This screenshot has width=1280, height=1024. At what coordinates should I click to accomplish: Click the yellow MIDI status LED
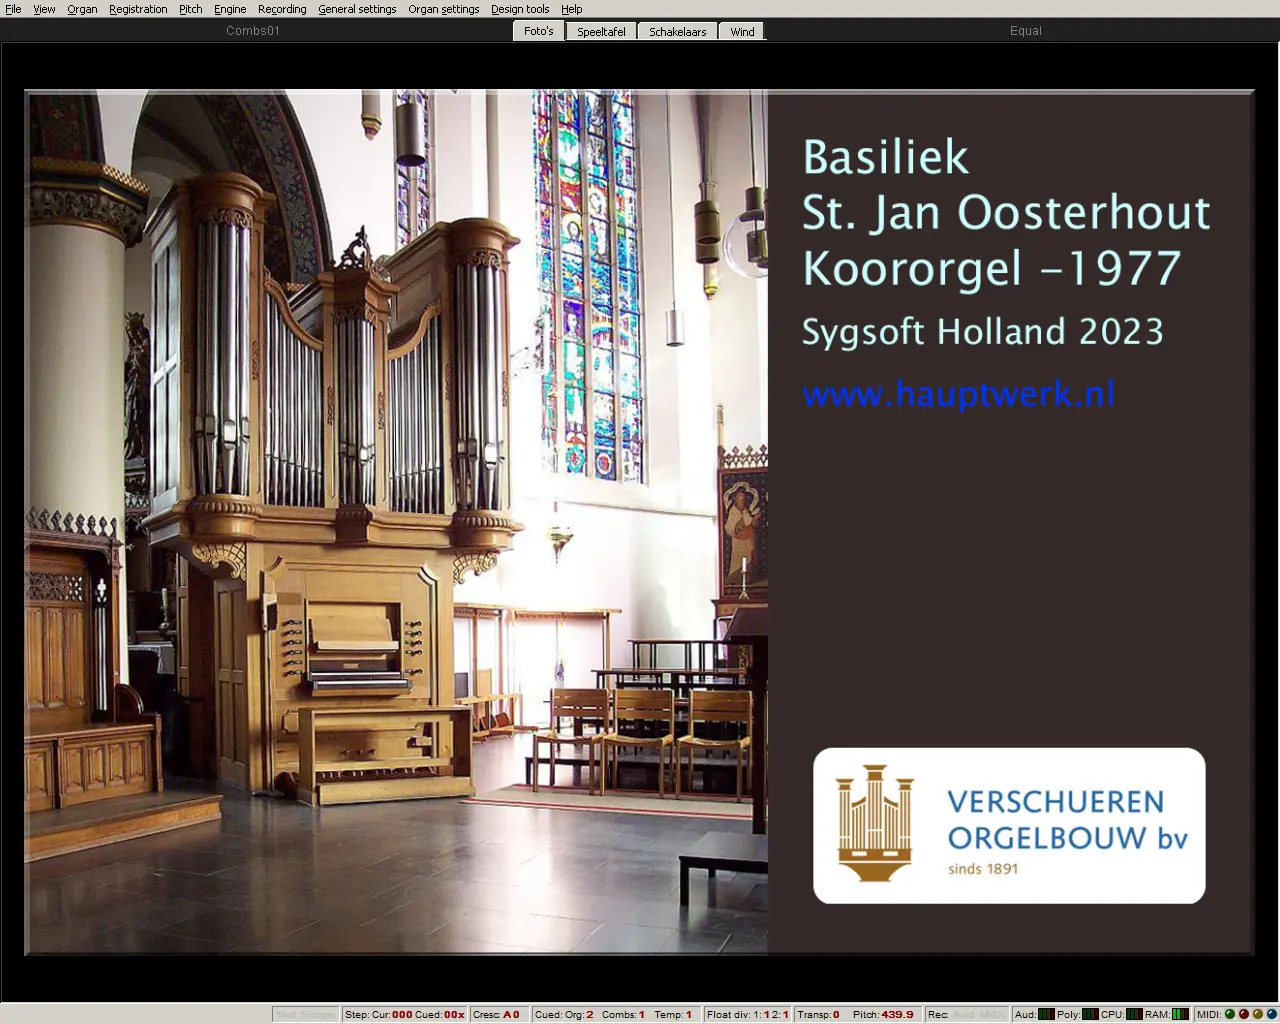click(1258, 1014)
